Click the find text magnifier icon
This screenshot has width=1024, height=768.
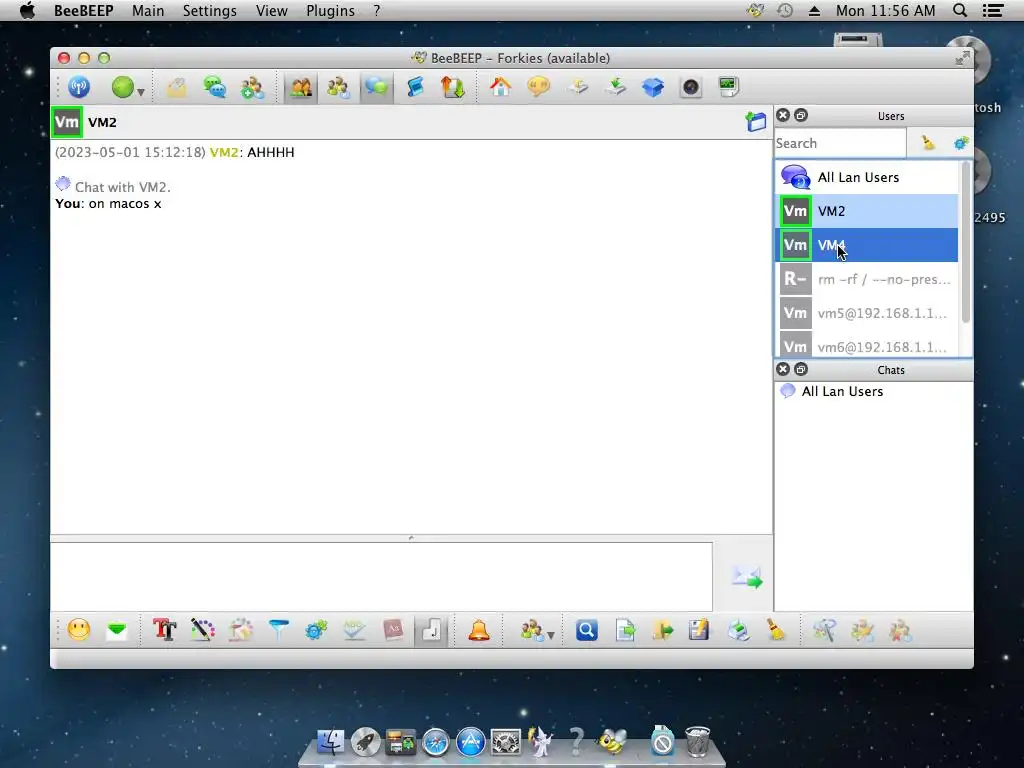pos(586,630)
